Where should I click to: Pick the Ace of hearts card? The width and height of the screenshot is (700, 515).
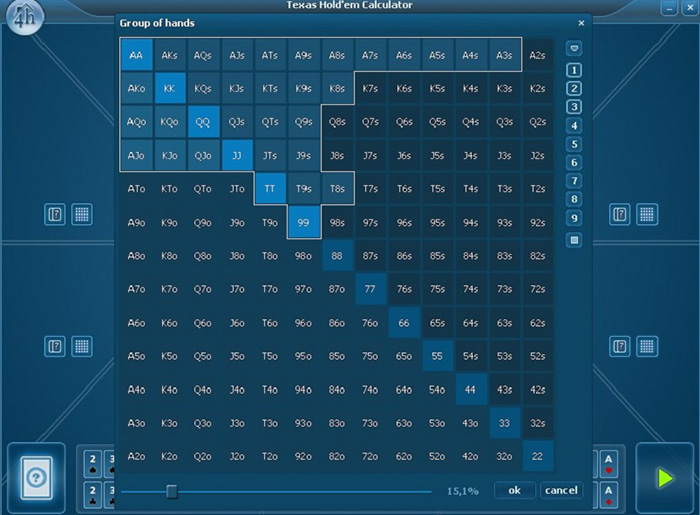tap(608, 464)
